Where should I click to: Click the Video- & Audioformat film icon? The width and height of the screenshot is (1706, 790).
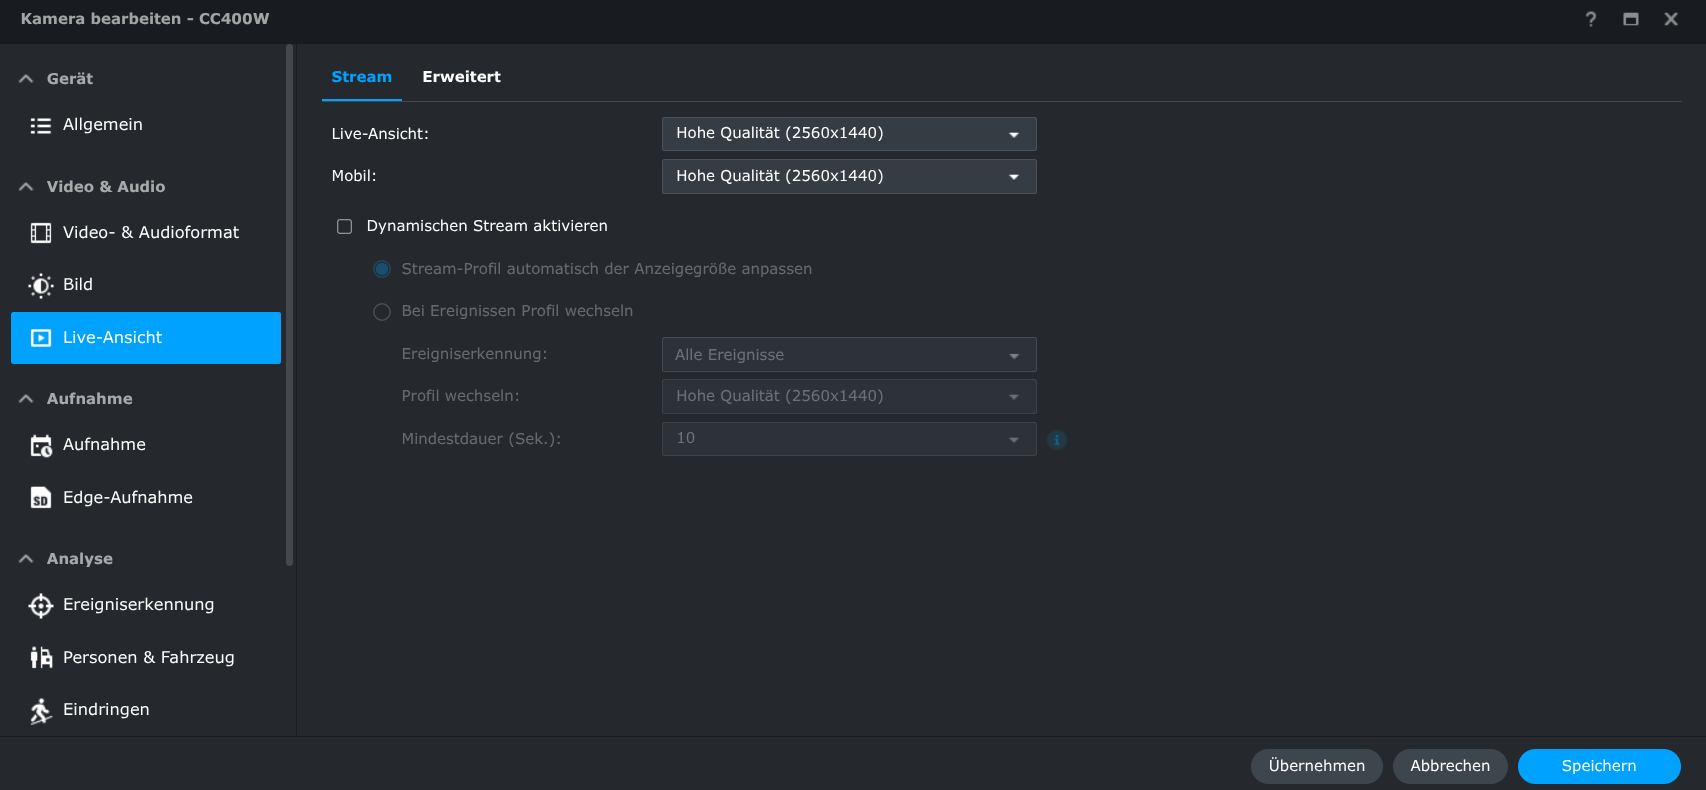click(x=40, y=233)
